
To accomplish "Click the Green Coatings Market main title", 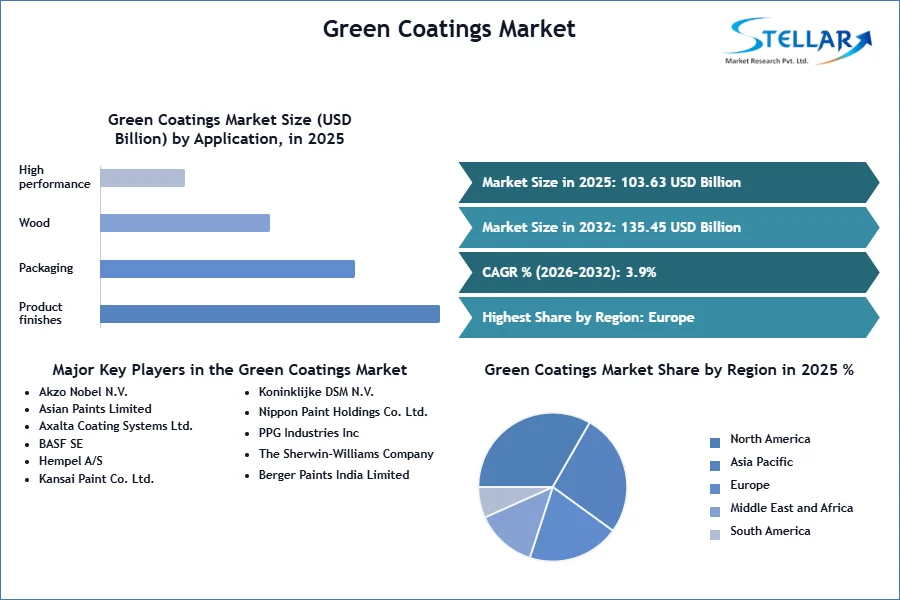I will [x=449, y=29].
